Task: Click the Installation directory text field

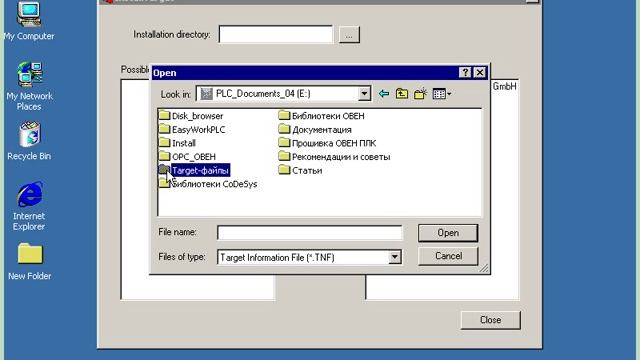Action: pos(276,34)
